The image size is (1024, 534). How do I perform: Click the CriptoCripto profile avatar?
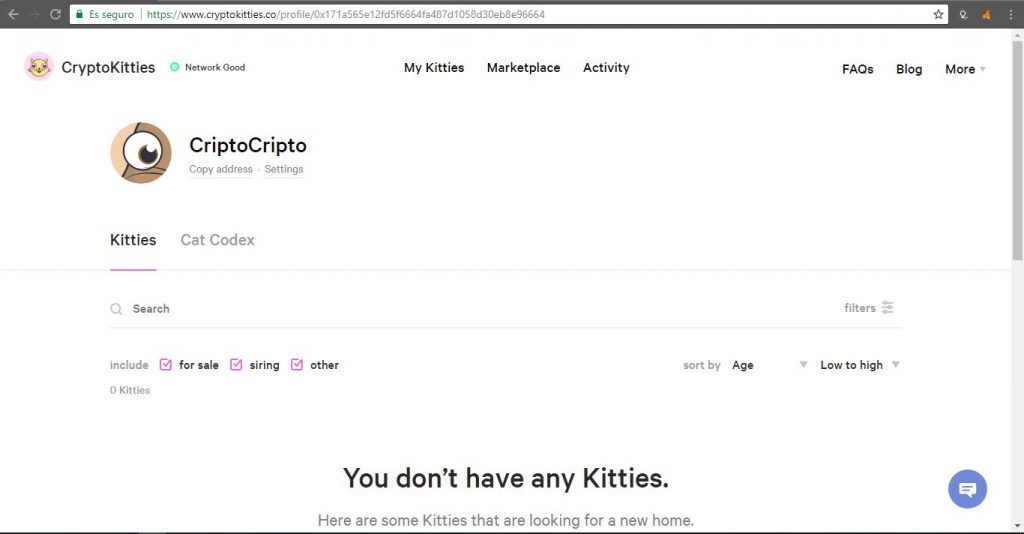(x=141, y=153)
